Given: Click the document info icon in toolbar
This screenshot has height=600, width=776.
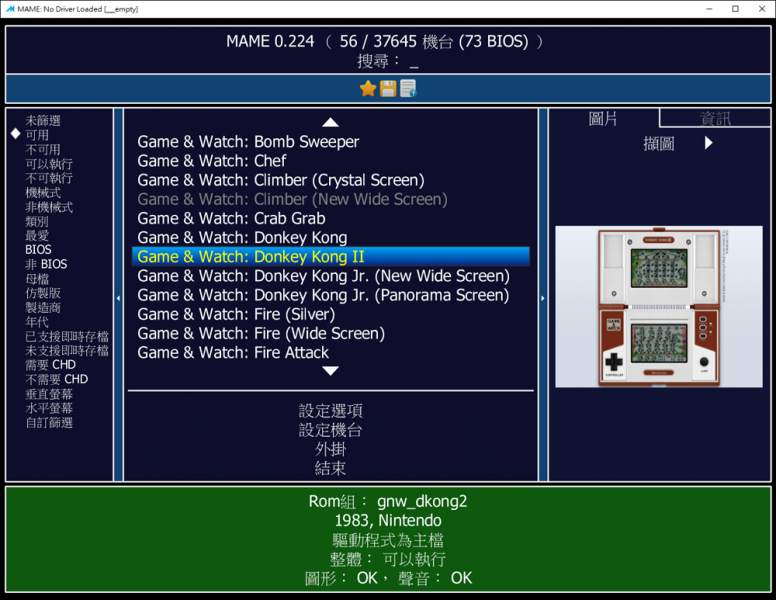Looking at the screenshot, I should click(408, 89).
